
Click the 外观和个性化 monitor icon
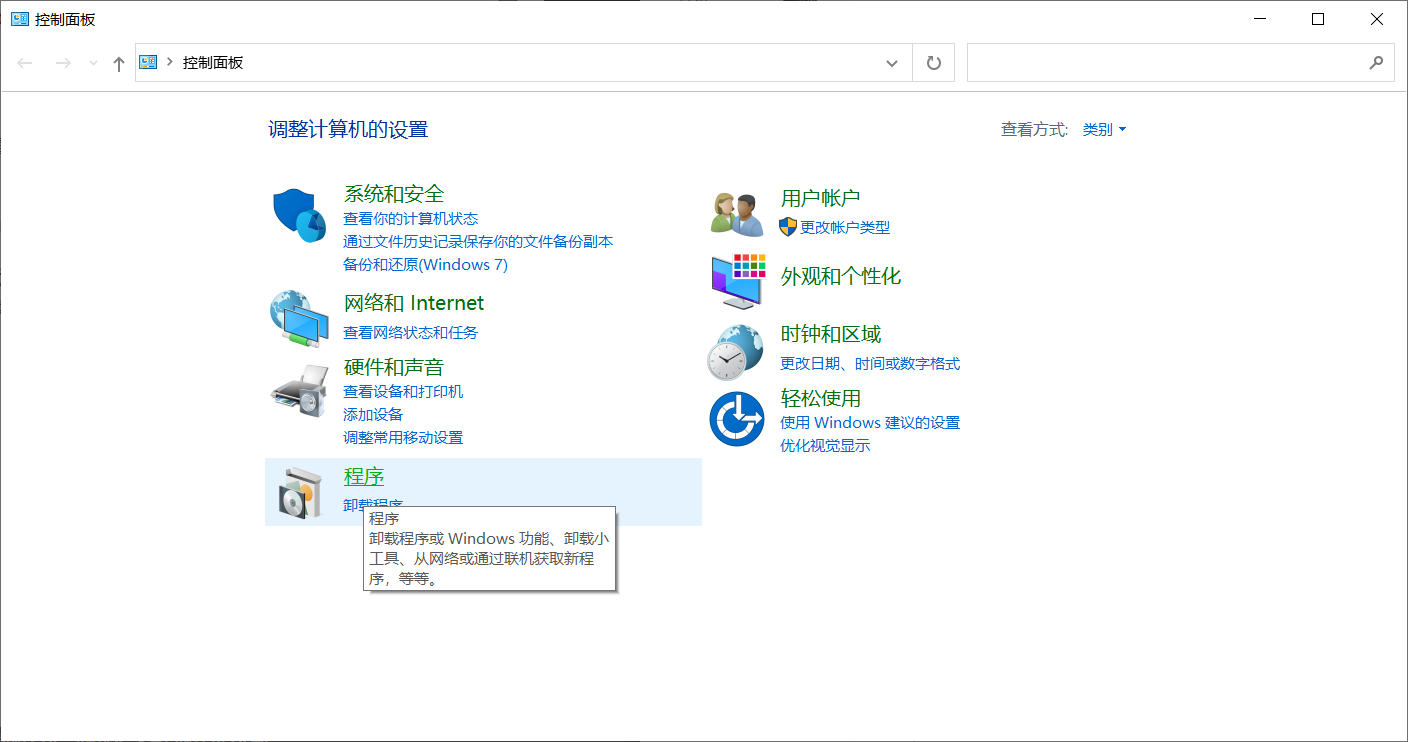737,280
